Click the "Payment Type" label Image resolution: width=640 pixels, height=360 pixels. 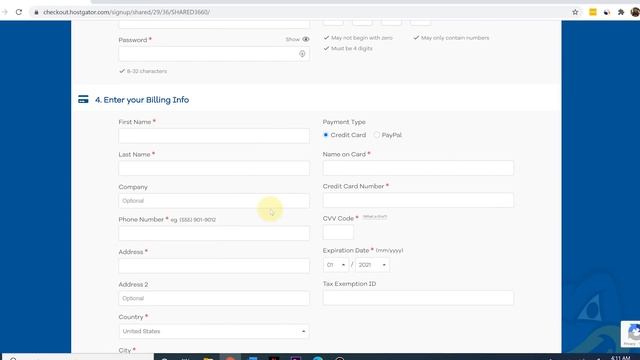(x=344, y=122)
